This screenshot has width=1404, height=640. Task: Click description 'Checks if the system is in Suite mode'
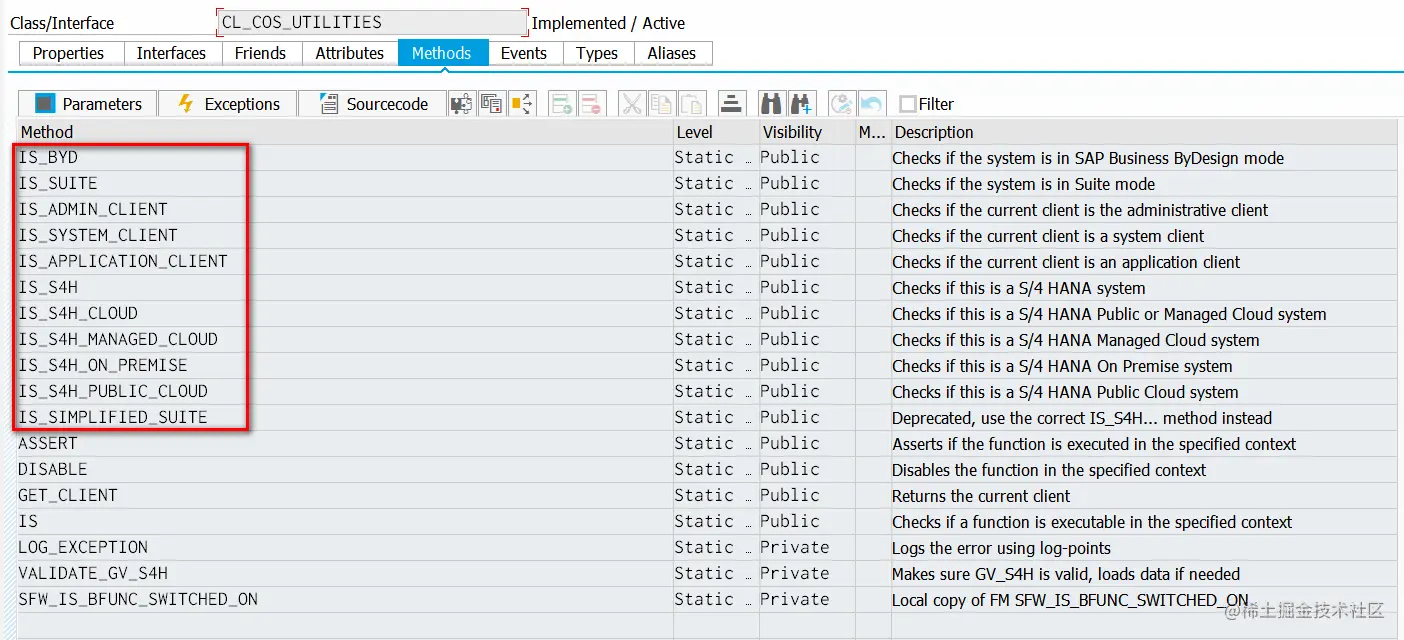[x=1023, y=184]
